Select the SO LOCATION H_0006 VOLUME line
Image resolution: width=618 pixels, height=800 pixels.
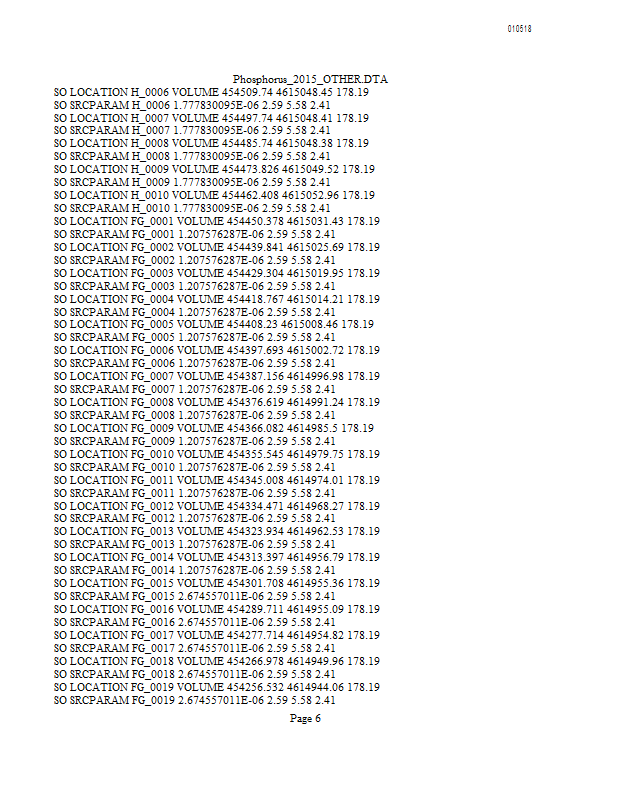coord(211,92)
